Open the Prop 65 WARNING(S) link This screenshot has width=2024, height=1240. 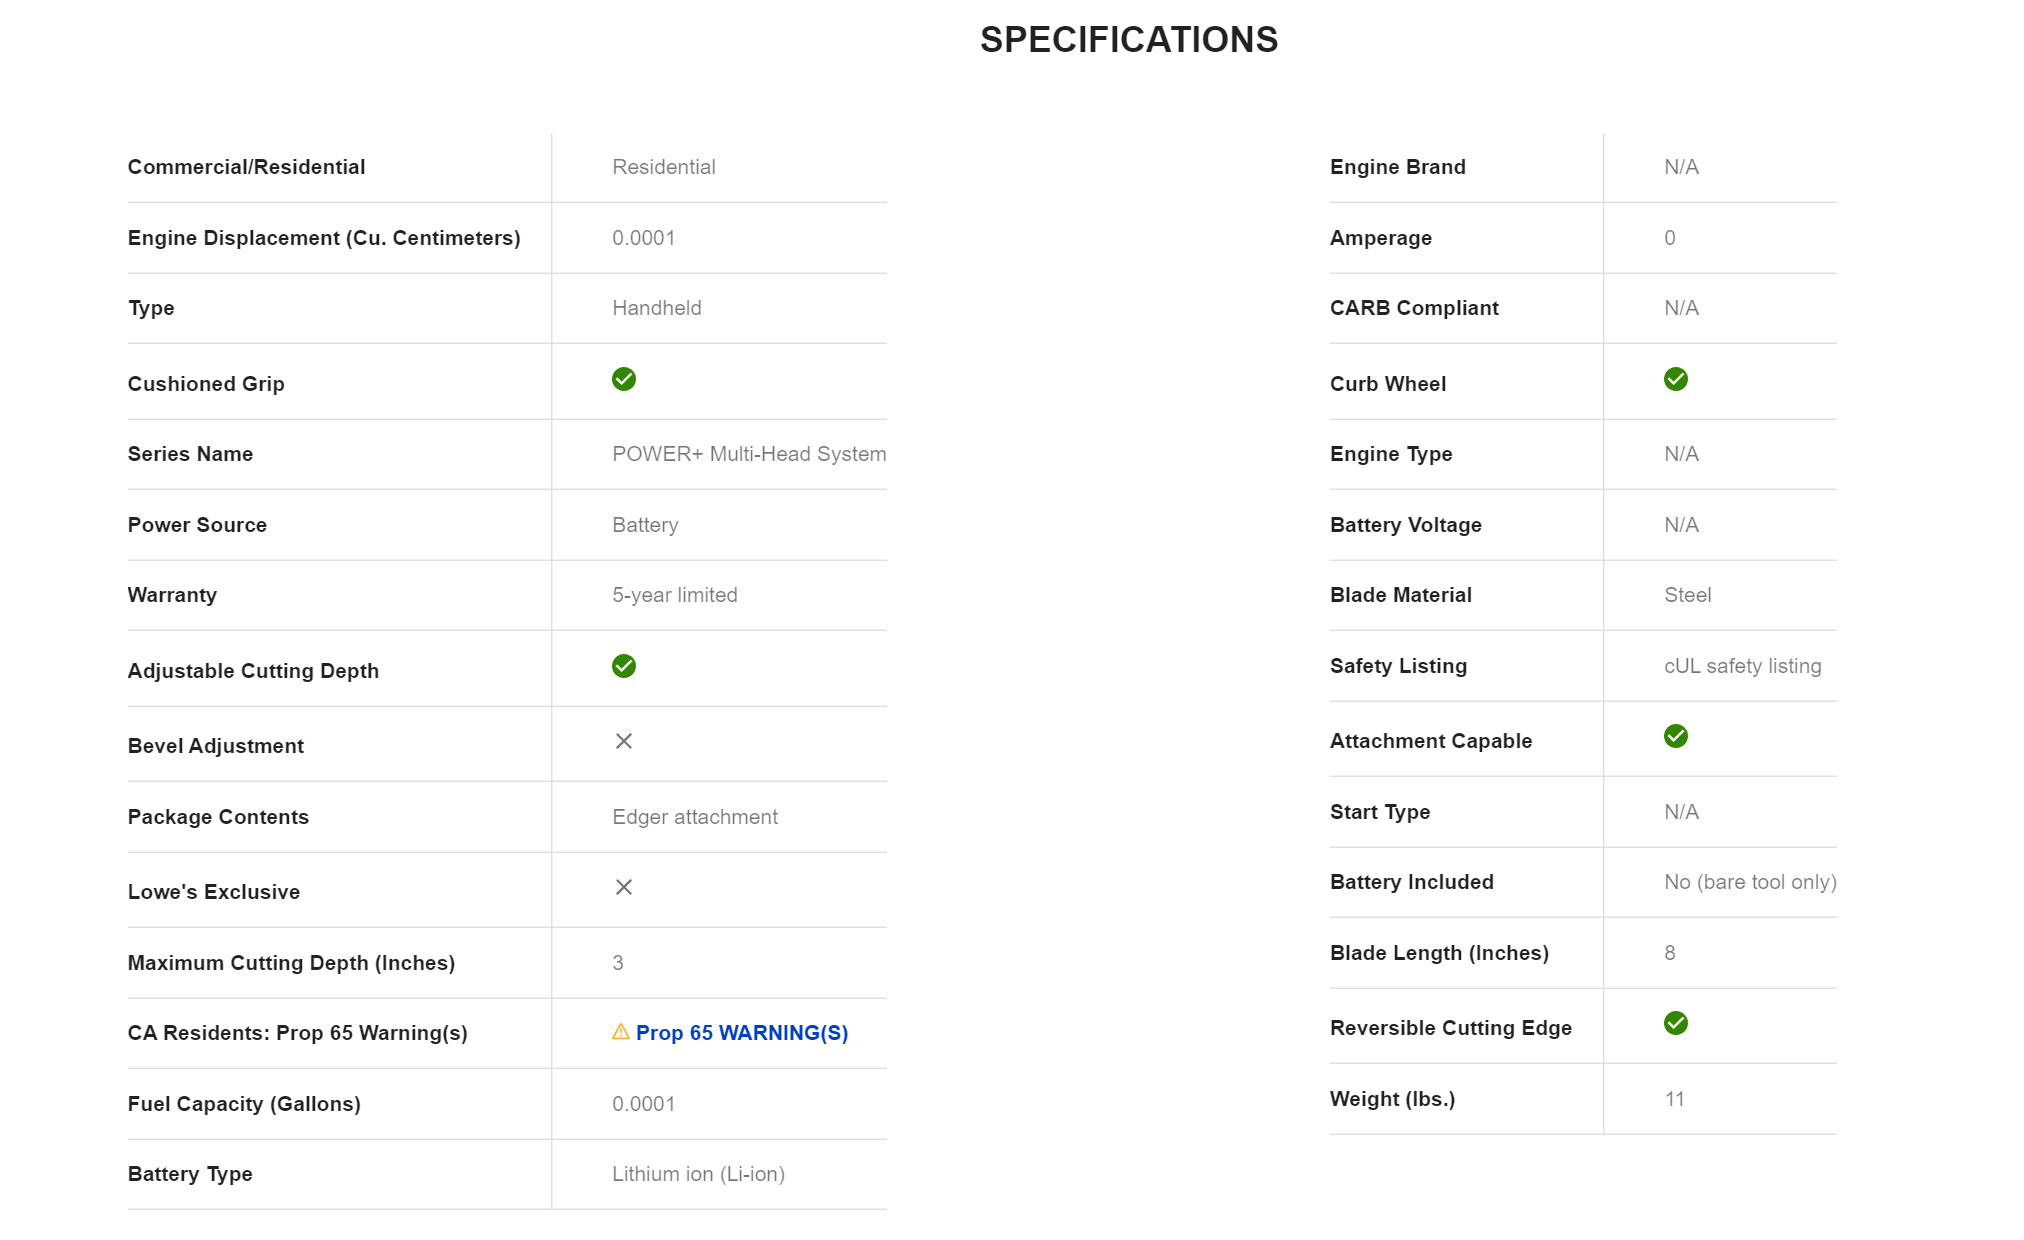(x=742, y=1033)
